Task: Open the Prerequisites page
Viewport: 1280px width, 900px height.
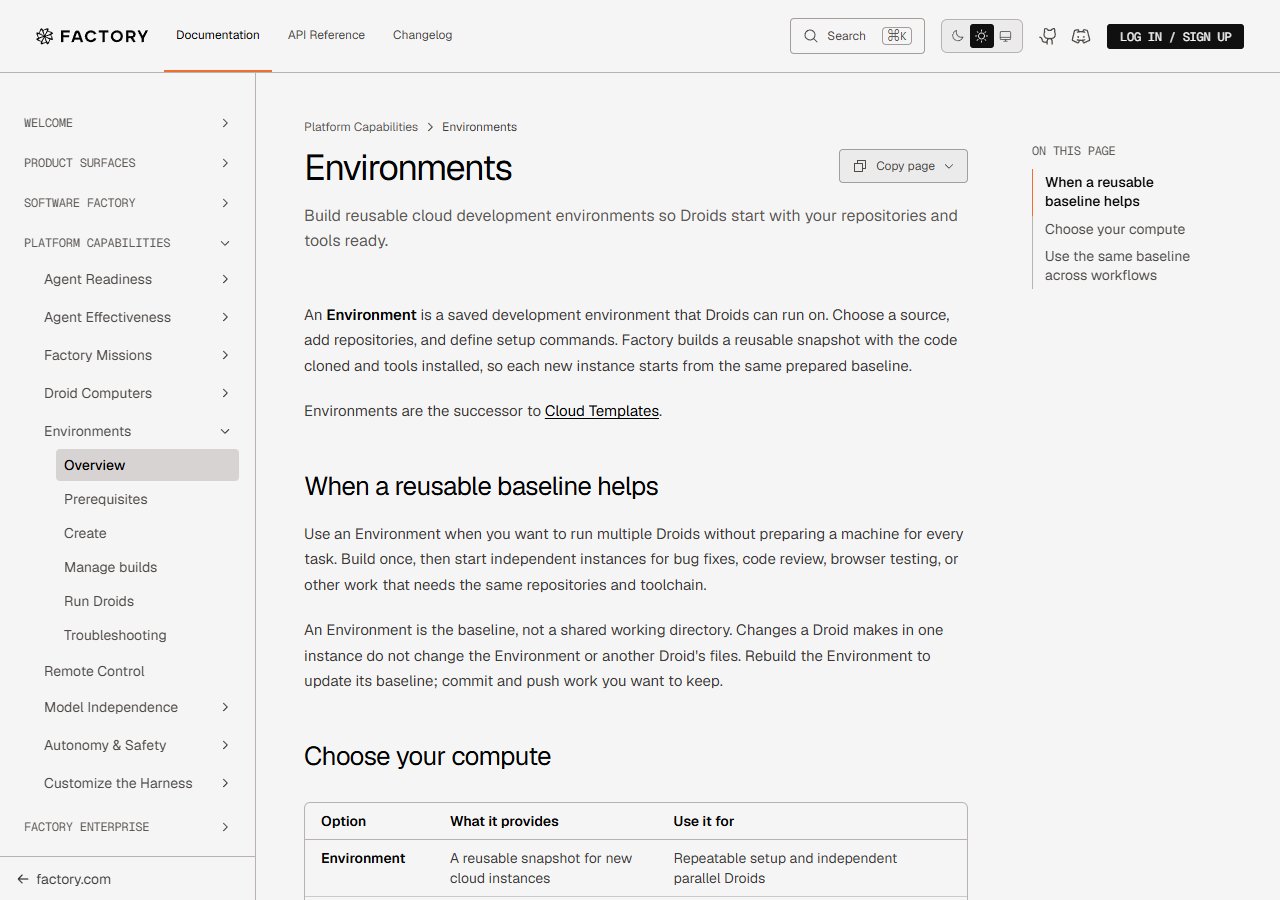Action: pos(106,499)
